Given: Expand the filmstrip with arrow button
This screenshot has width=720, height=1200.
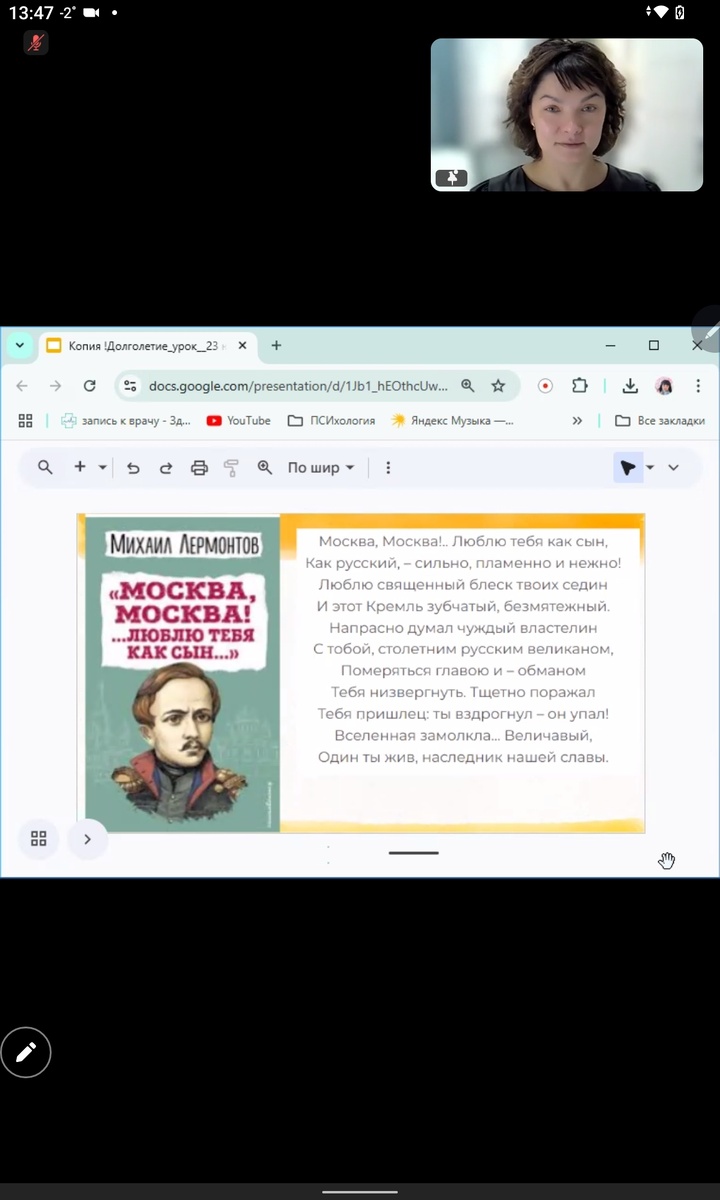Looking at the screenshot, I should click(87, 839).
